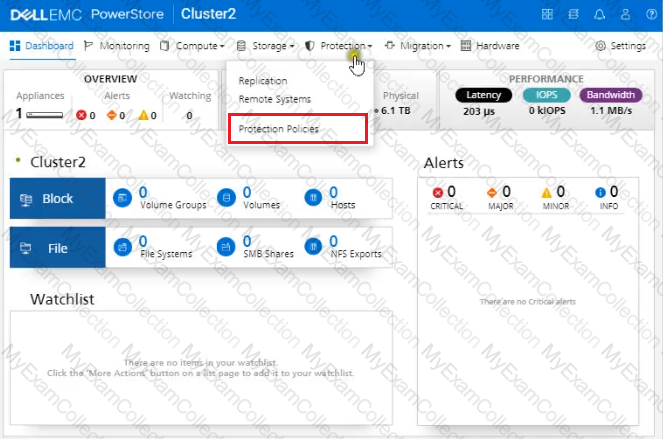Click the user account icon
Viewport: 663px width, 439px height.
(x=625, y=15)
